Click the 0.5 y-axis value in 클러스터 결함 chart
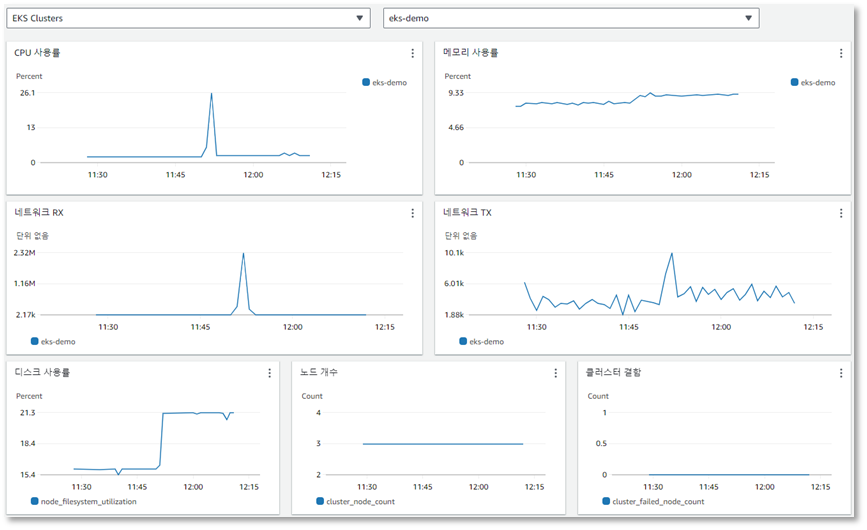867x530 pixels. click(x=601, y=443)
